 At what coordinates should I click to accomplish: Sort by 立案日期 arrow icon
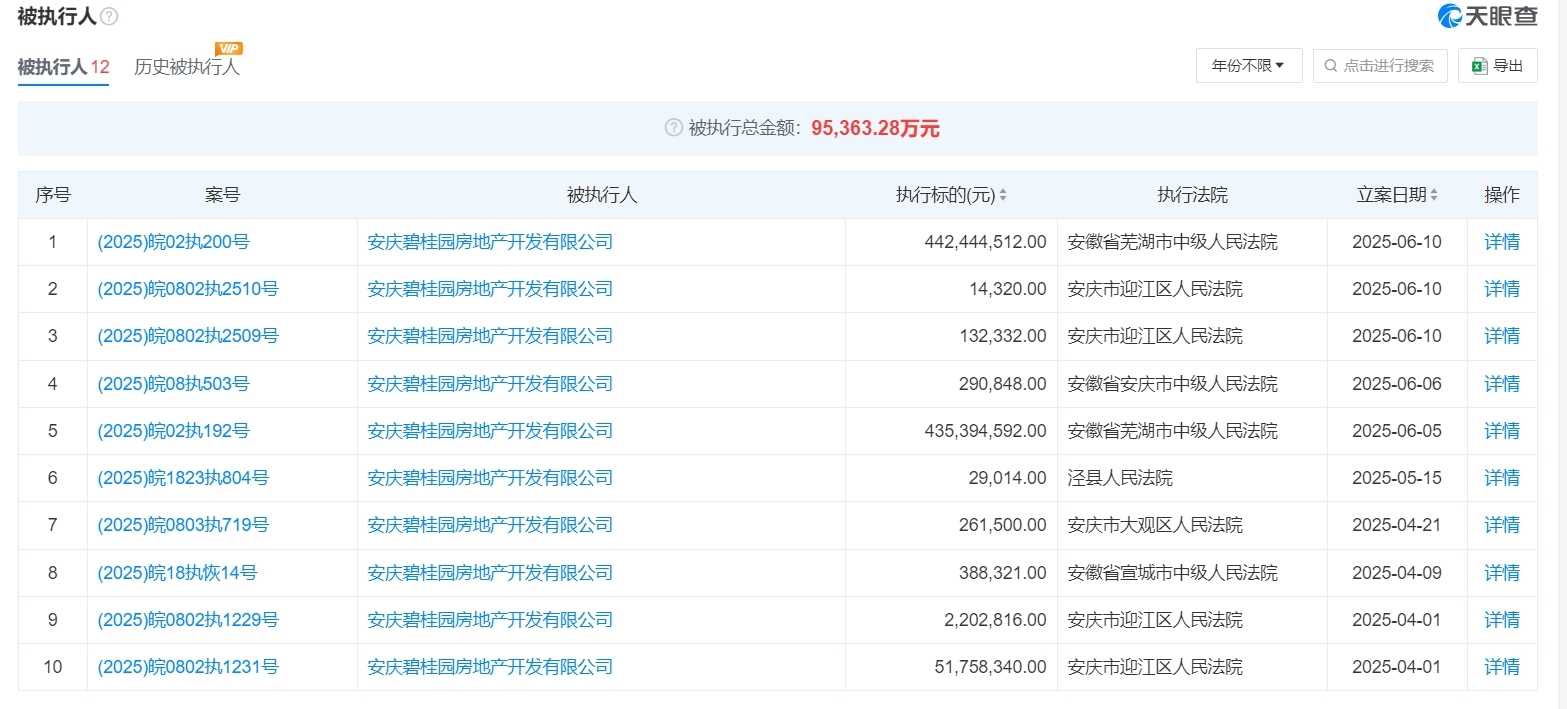tap(1434, 195)
